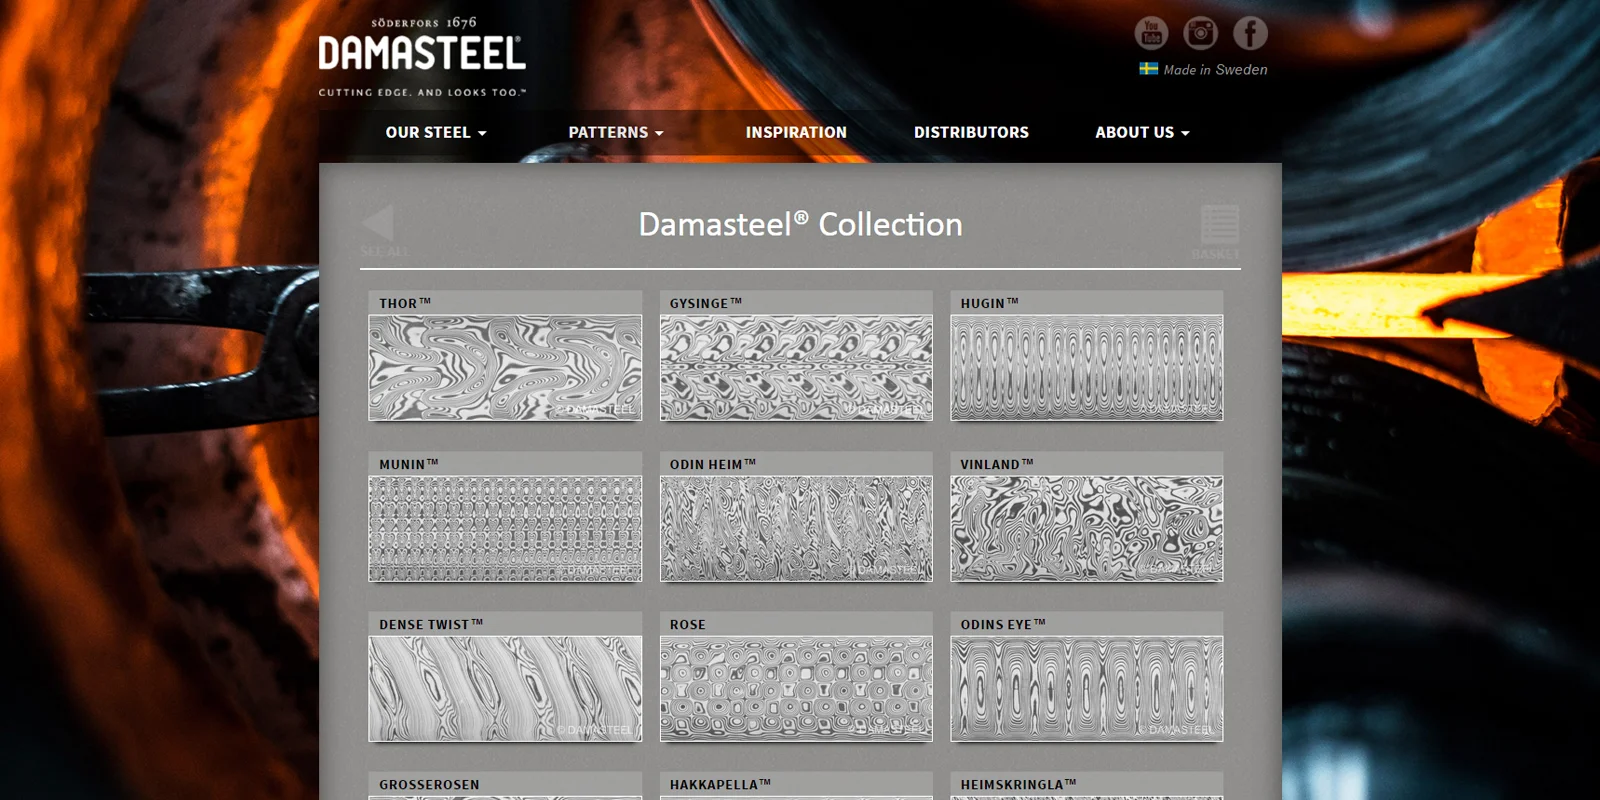Click the Swedish flag icon
1600x800 pixels.
click(x=1149, y=69)
